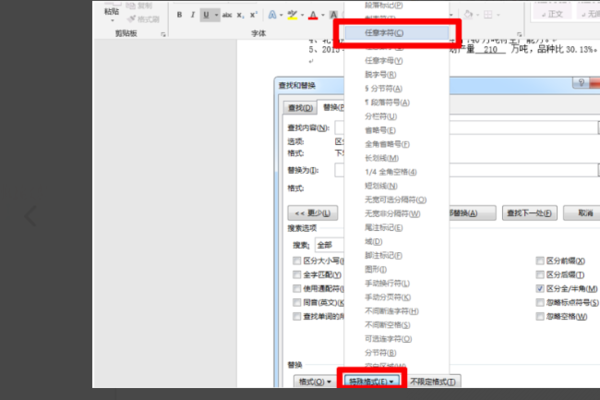
Task: Click the << 更少(L) button
Action: coord(313,213)
